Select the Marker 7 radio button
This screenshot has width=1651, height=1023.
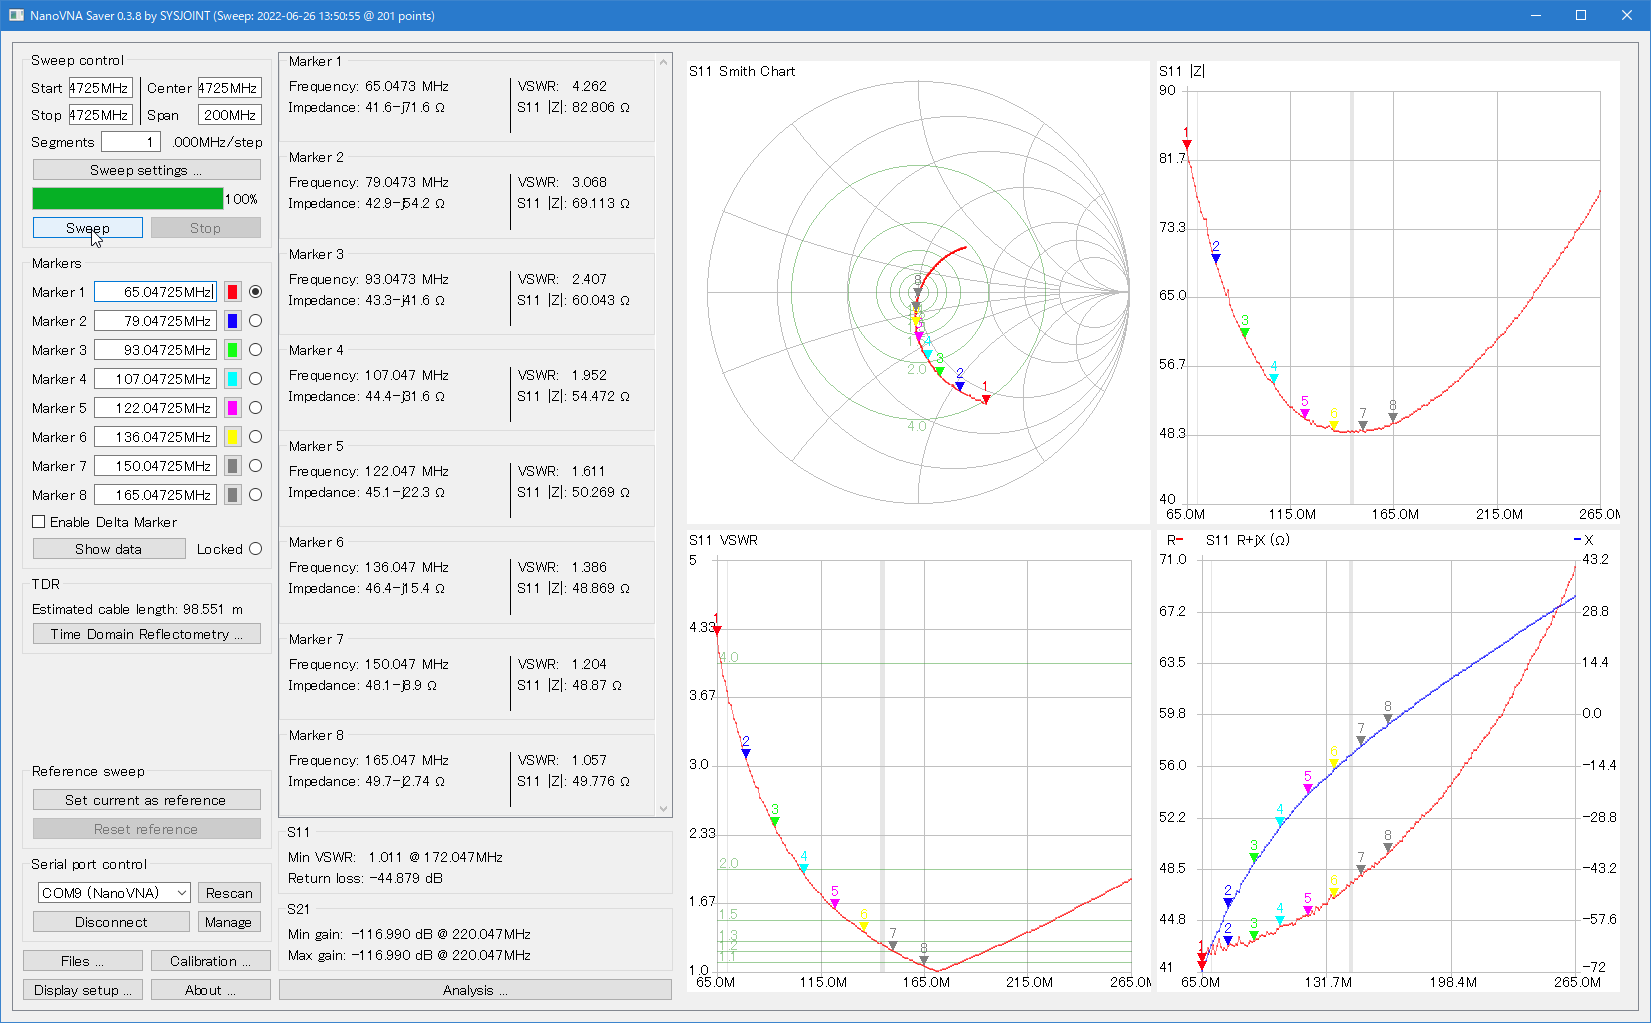click(x=256, y=466)
